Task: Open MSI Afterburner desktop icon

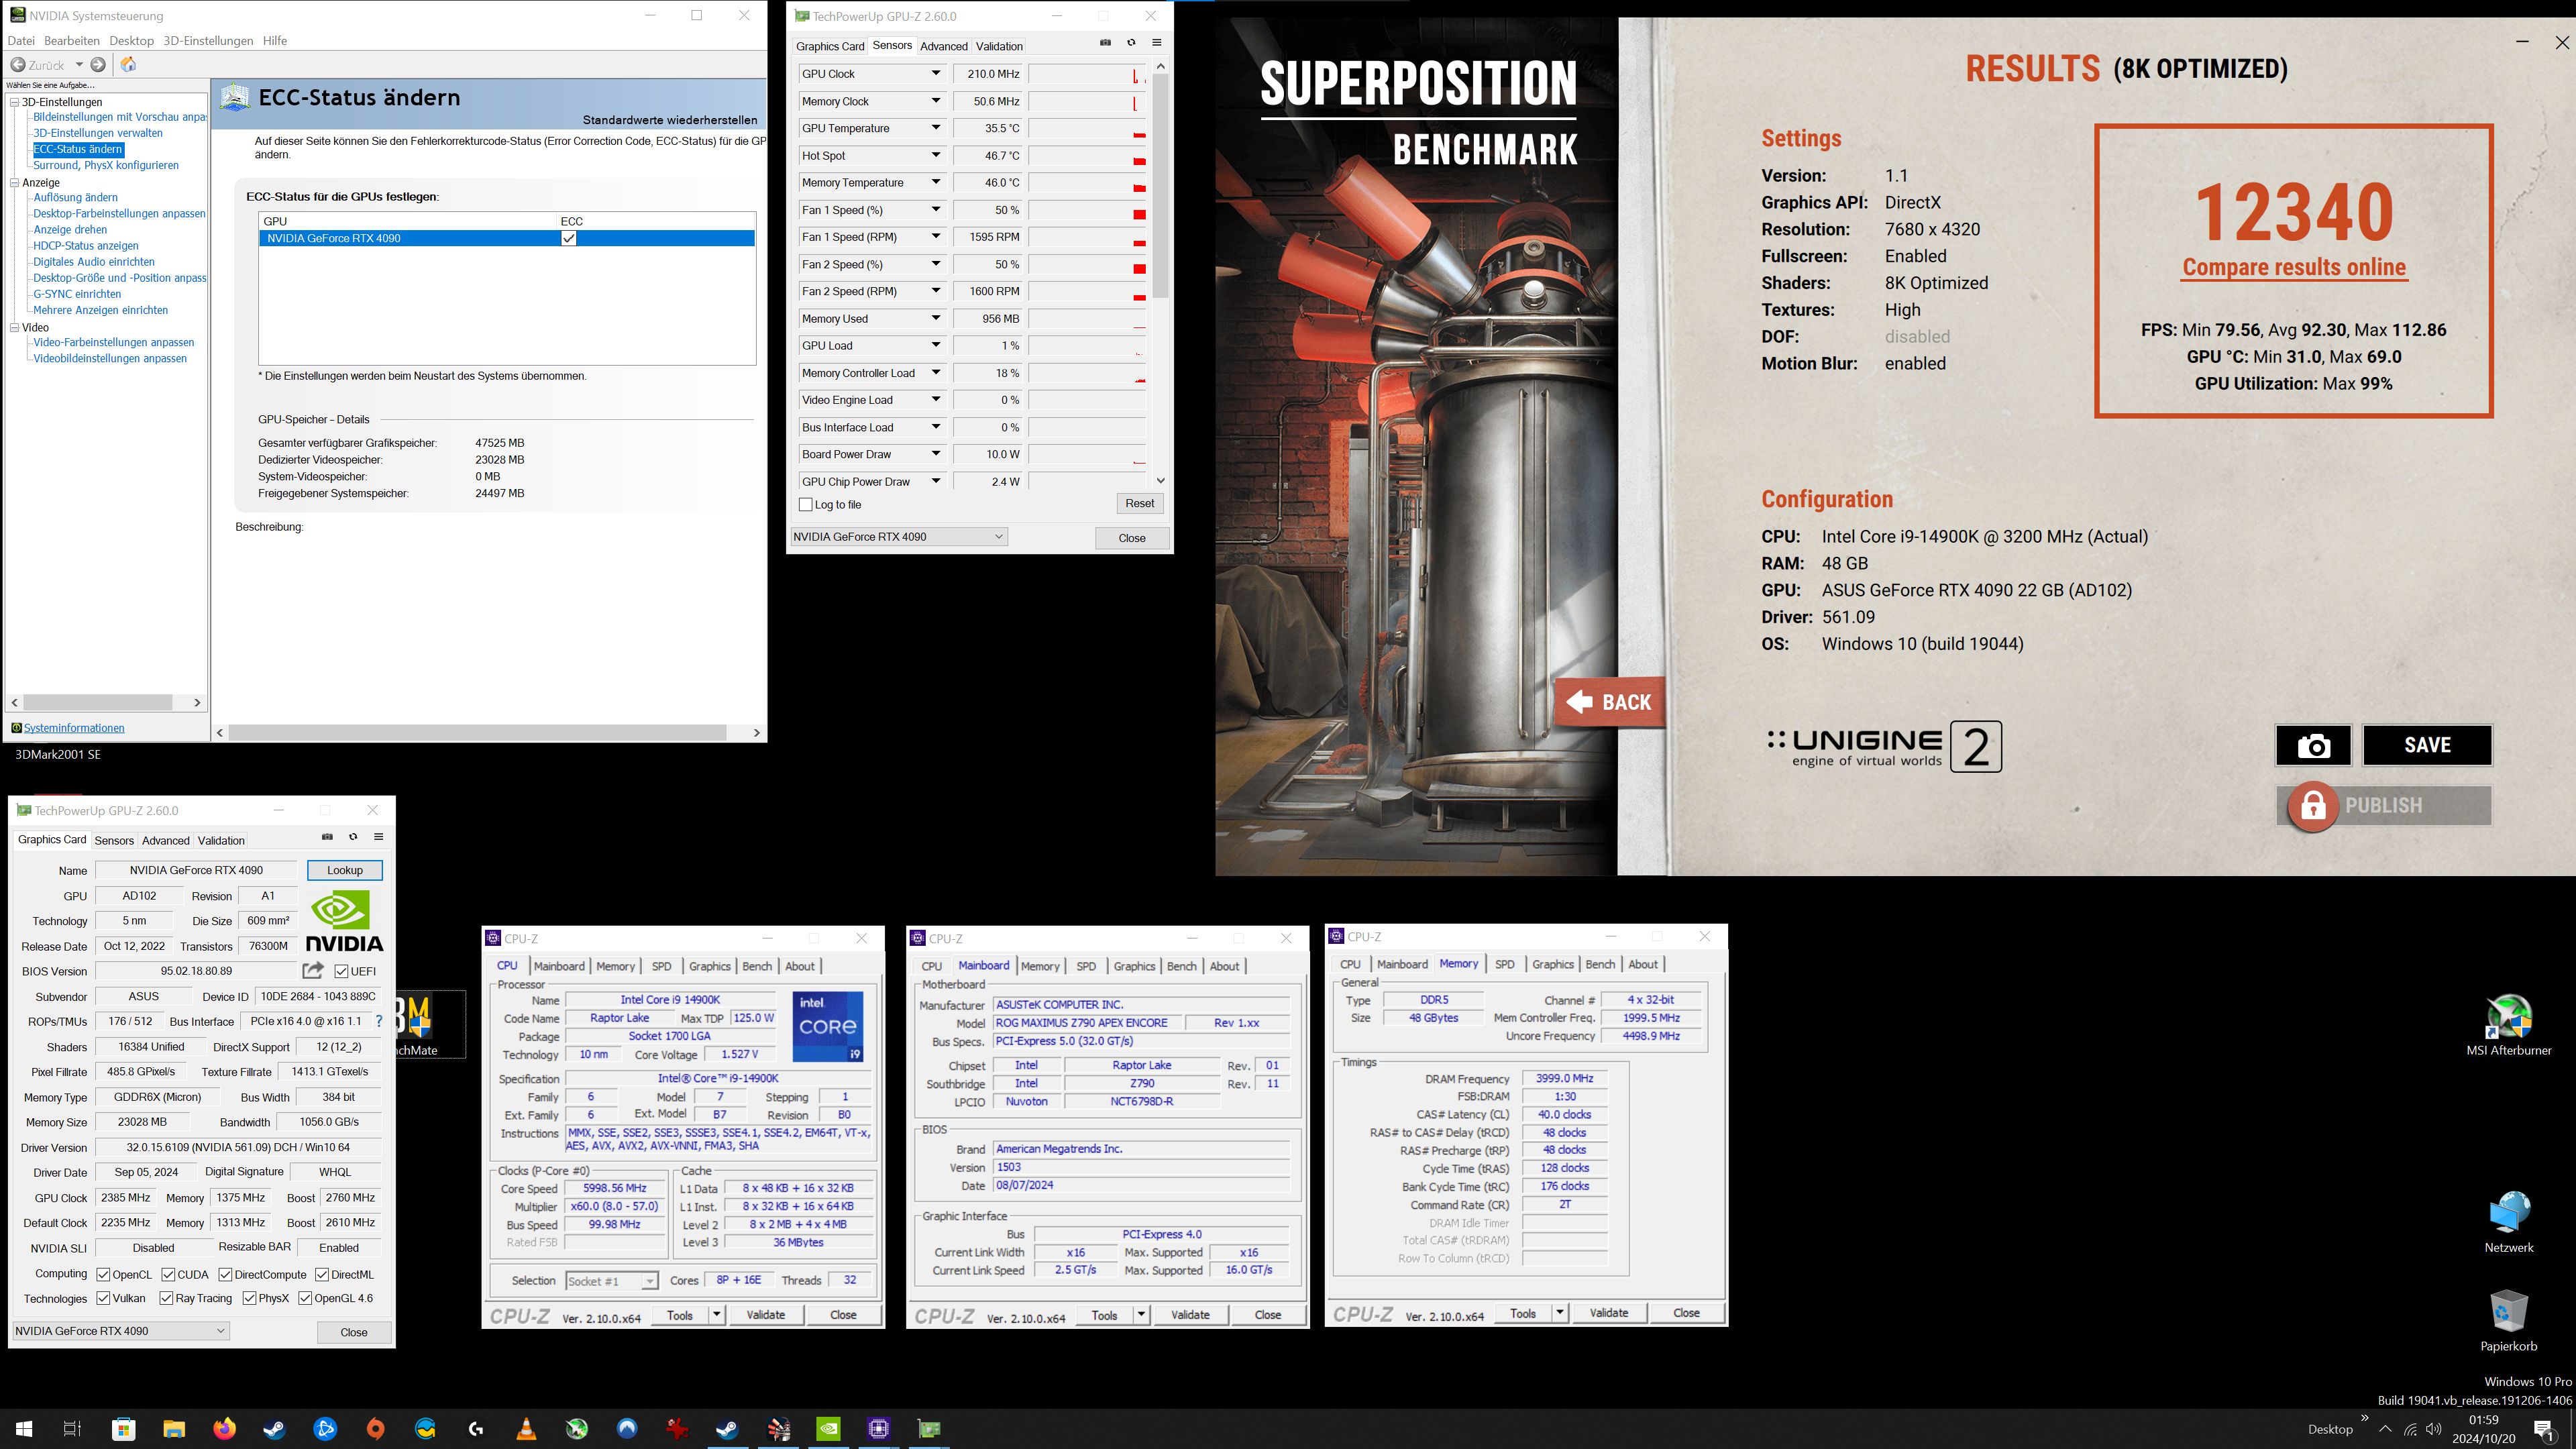Action: coord(2508,1024)
